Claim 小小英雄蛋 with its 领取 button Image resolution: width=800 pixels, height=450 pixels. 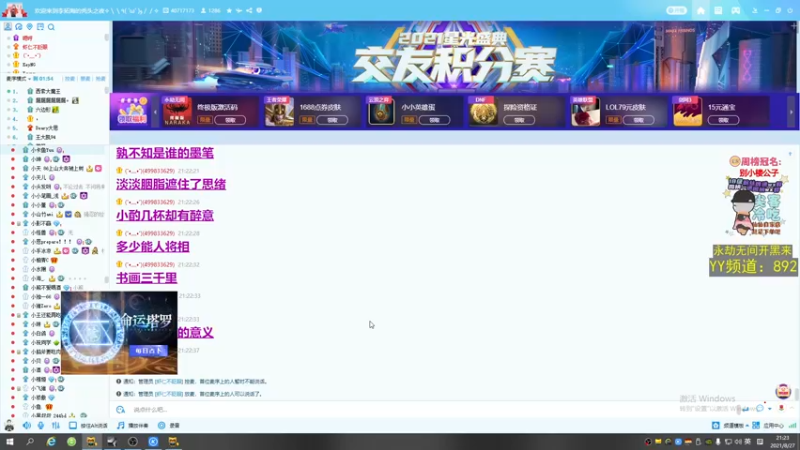click(x=434, y=120)
